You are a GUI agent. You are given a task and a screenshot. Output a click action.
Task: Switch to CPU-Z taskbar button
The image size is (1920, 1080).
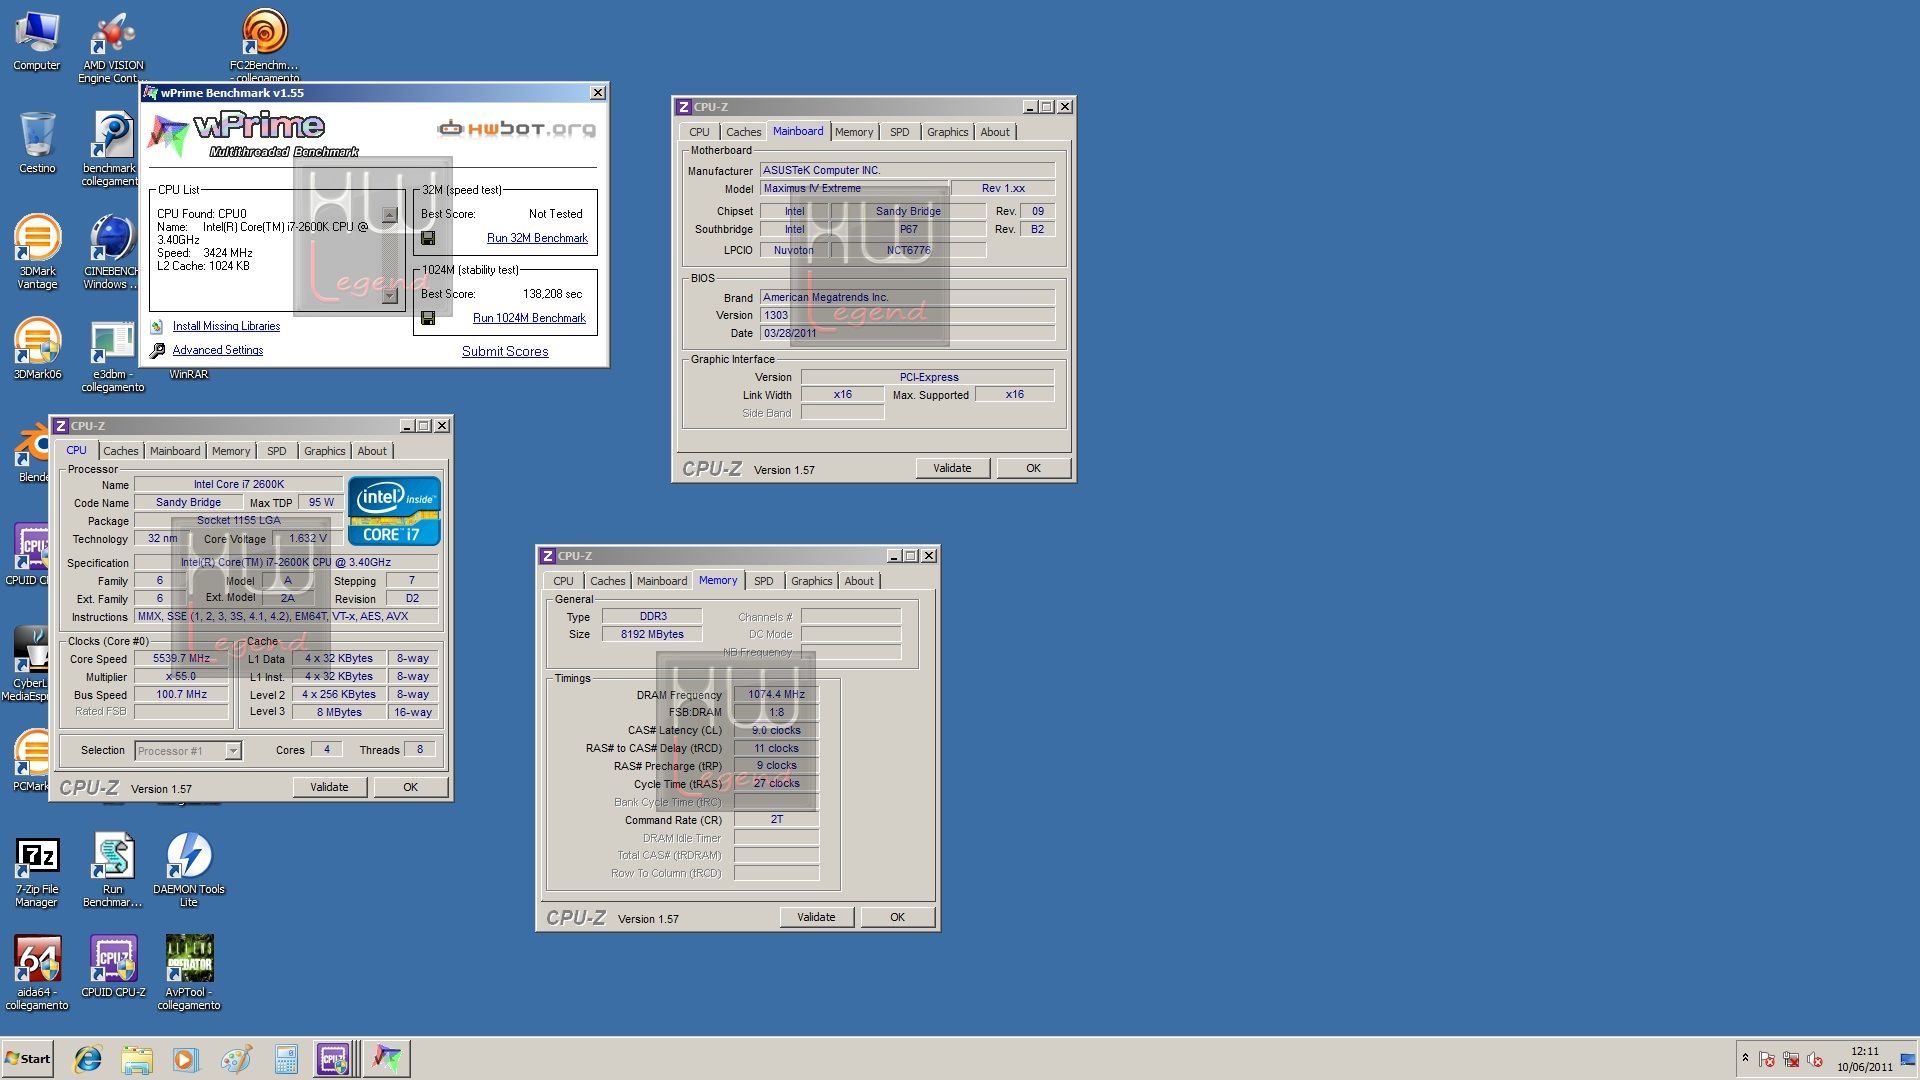click(x=334, y=1059)
